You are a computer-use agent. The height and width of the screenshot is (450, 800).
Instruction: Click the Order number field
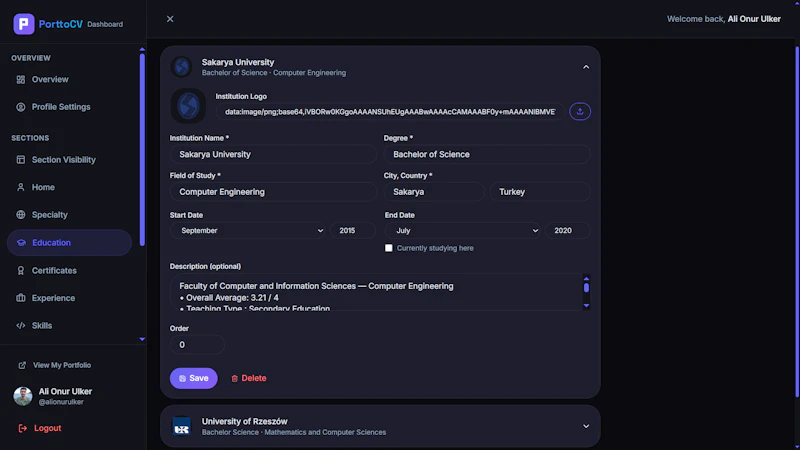[x=197, y=345]
